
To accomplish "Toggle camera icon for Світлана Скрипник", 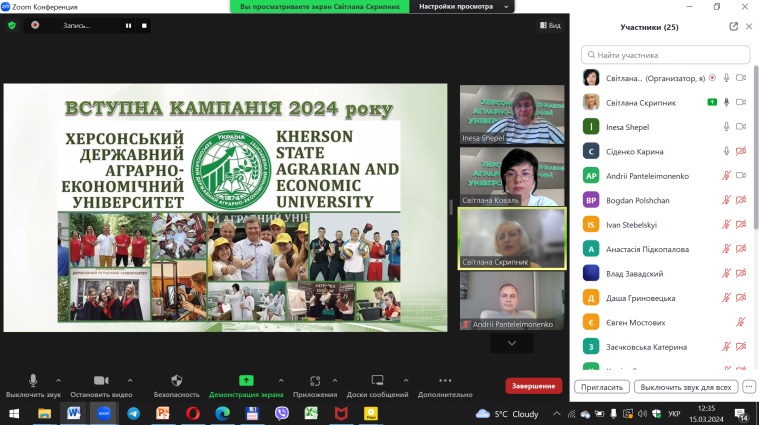I will 741,102.
